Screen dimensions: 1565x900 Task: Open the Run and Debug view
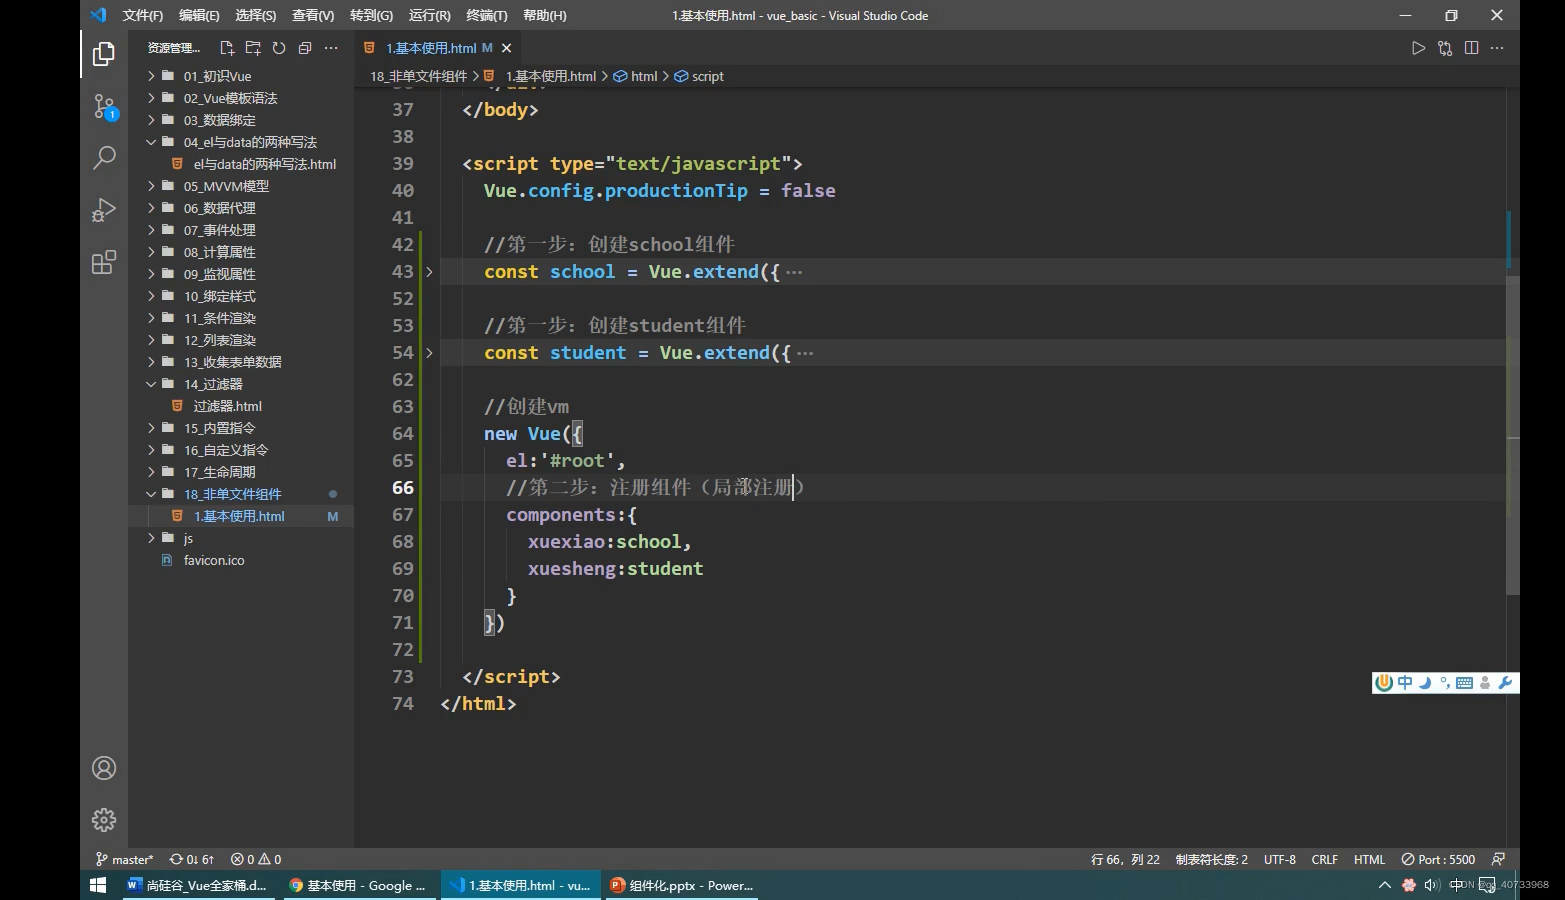point(104,210)
